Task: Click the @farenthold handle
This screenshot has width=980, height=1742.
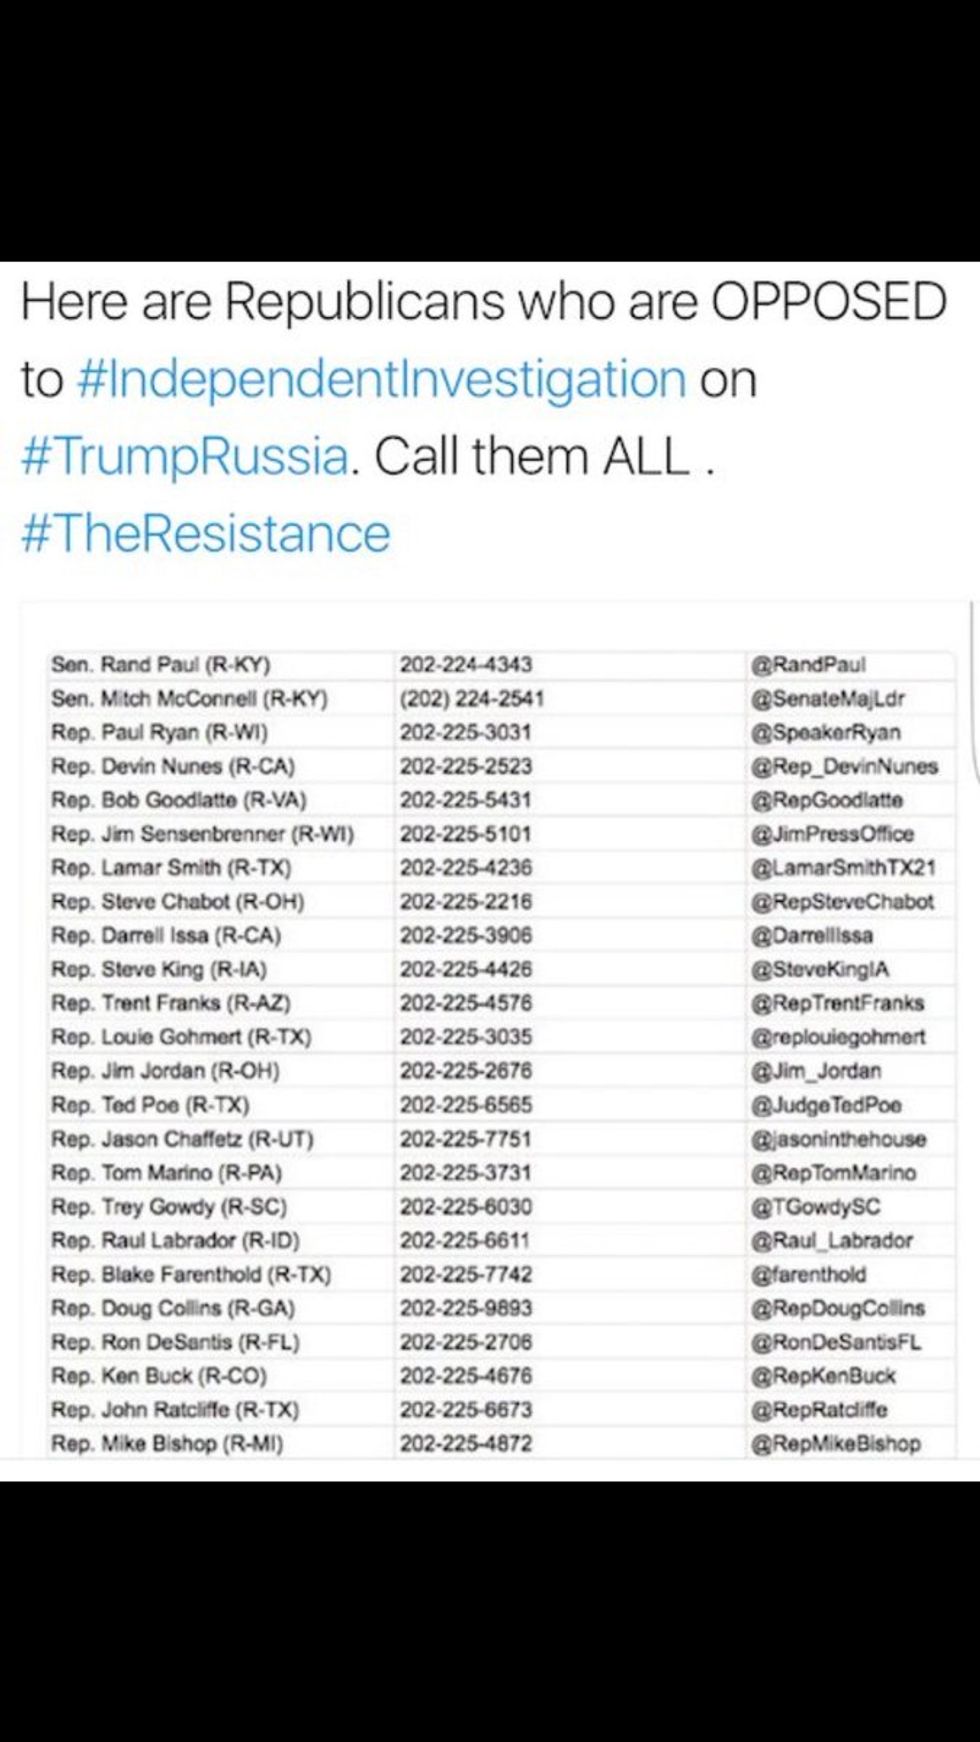Action: [809, 1275]
